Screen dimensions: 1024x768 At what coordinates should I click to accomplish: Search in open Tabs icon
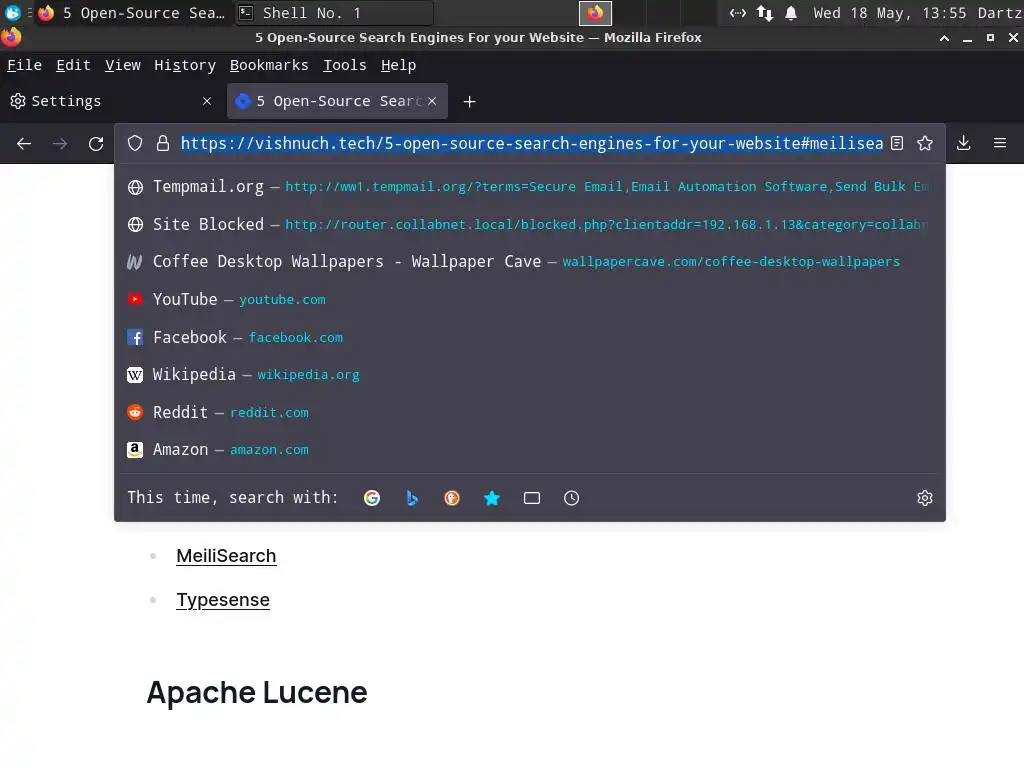pyautogui.click(x=532, y=498)
